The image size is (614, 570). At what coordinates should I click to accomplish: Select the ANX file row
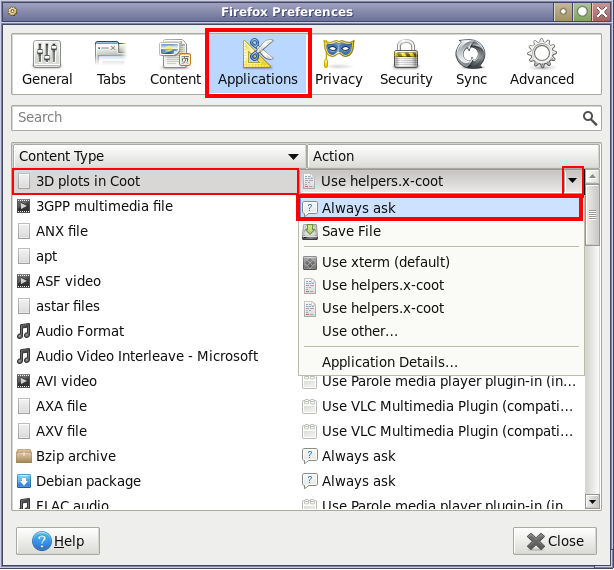coord(155,231)
